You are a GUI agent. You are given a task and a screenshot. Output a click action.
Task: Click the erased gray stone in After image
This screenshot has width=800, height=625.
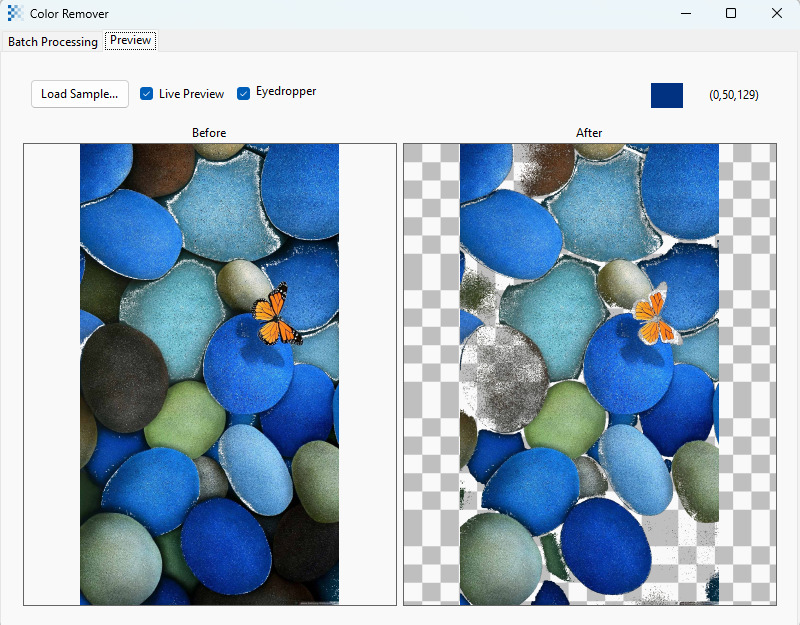click(x=504, y=379)
